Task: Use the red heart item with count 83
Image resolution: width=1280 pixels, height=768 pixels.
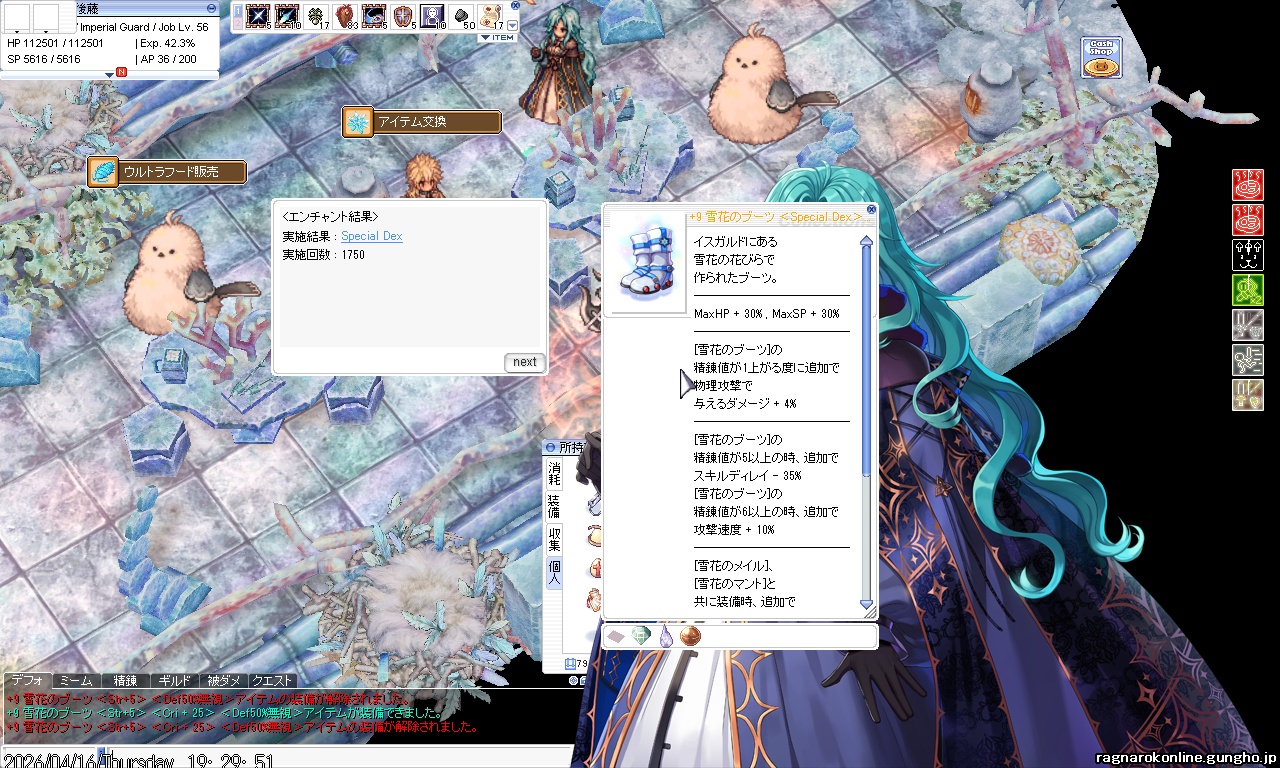Action: coord(345,16)
